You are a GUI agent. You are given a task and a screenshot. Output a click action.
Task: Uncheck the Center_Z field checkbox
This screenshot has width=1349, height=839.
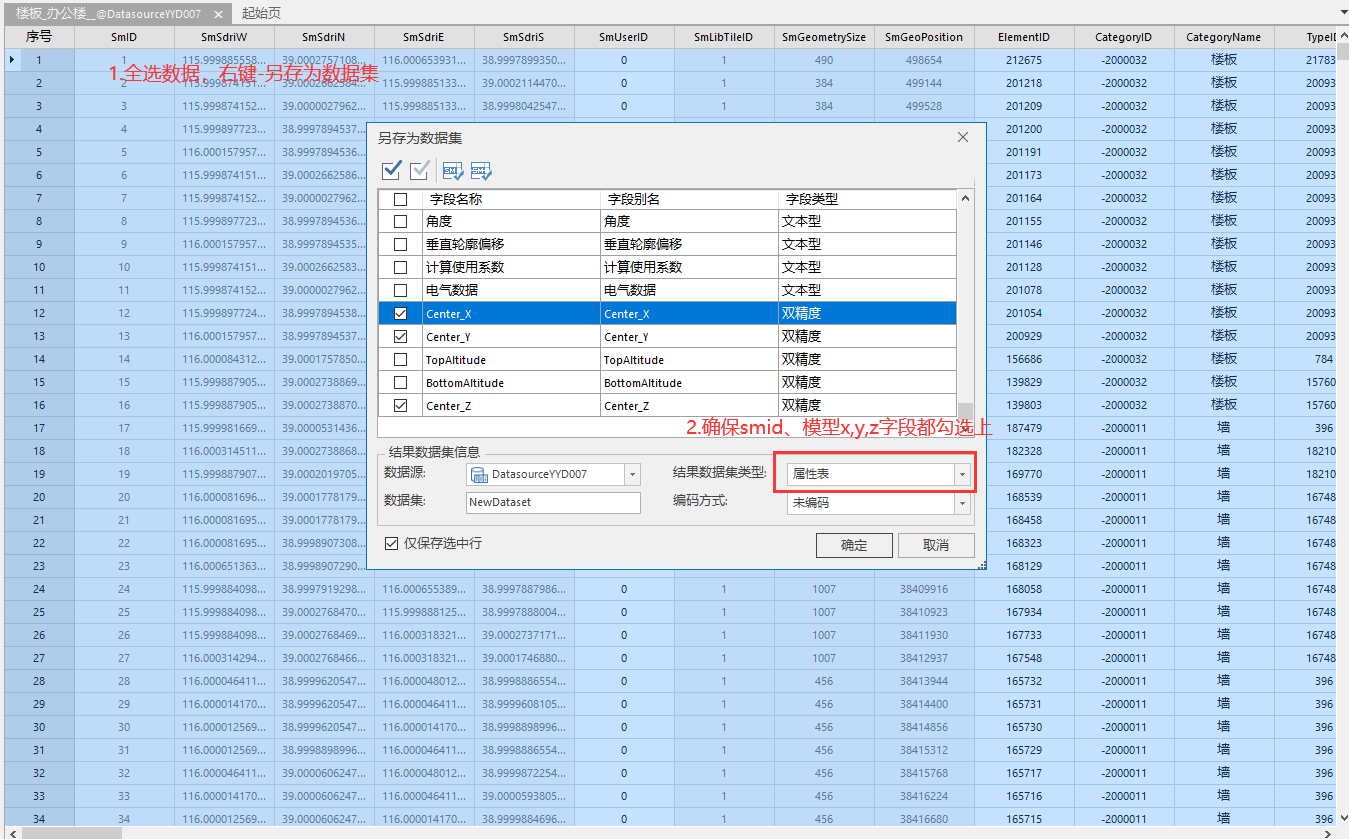tap(400, 405)
